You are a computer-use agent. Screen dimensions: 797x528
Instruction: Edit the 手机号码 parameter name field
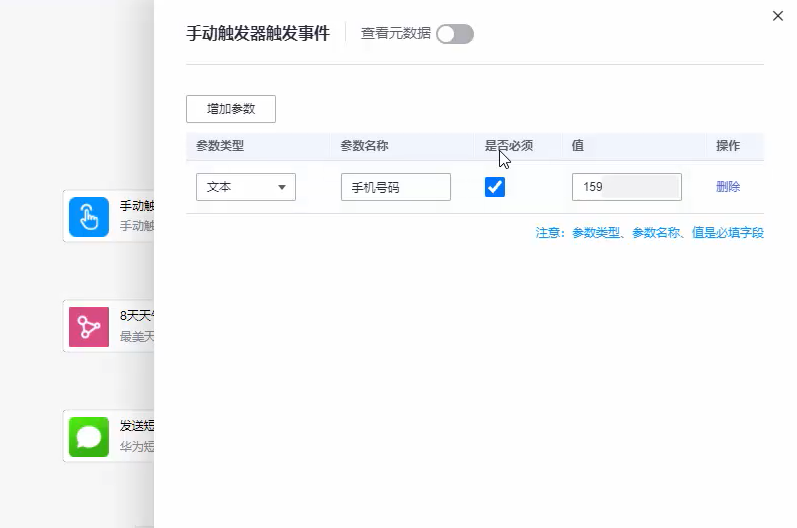point(396,187)
